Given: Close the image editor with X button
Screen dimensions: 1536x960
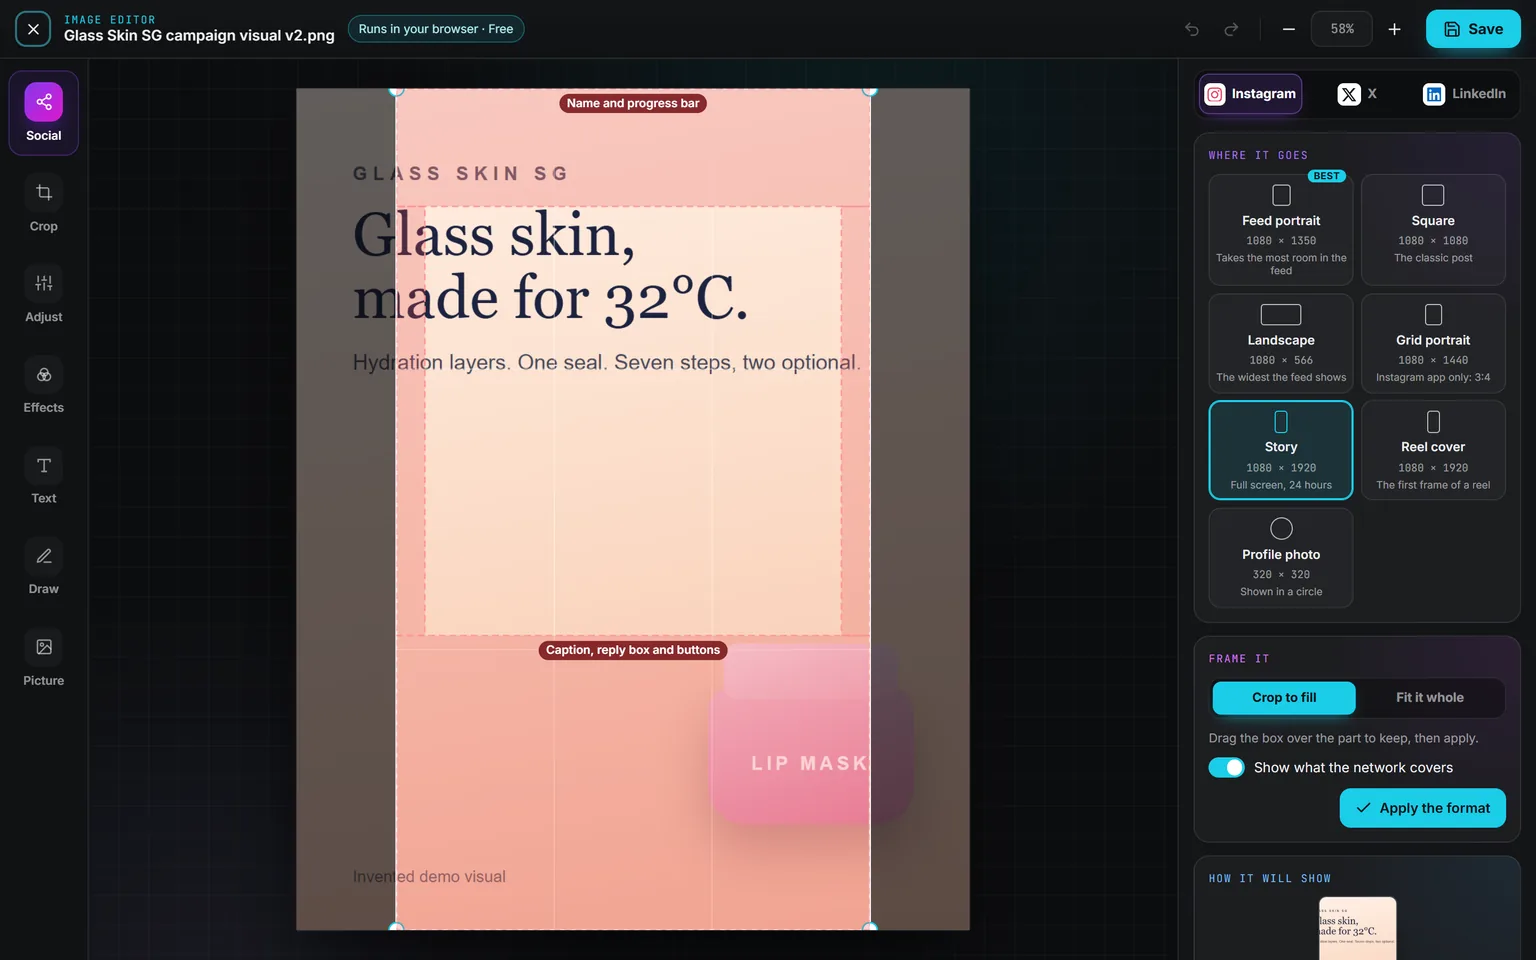Looking at the screenshot, I should click(33, 29).
